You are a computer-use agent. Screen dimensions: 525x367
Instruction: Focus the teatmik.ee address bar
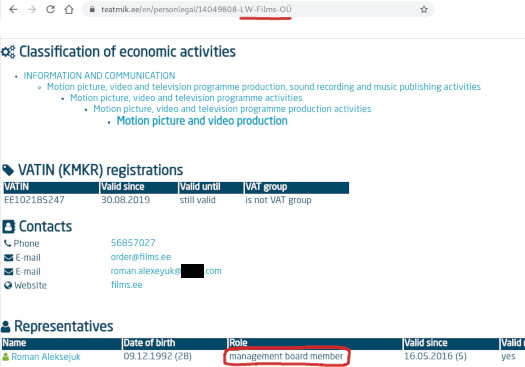click(258, 9)
